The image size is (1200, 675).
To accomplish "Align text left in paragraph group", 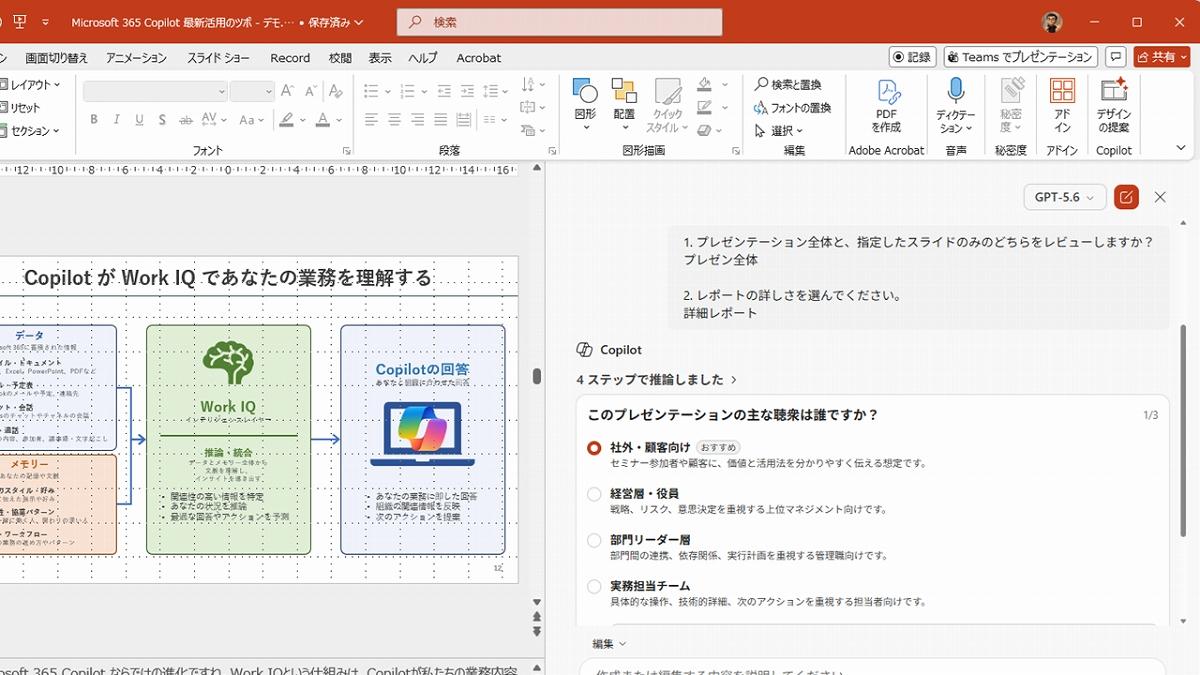I will pyautogui.click(x=371, y=120).
